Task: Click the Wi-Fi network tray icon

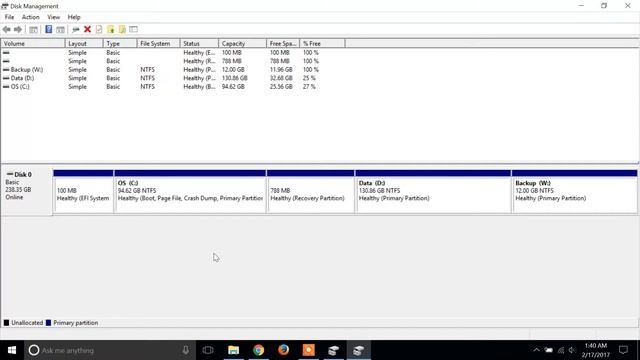Action: coord(561,350)
